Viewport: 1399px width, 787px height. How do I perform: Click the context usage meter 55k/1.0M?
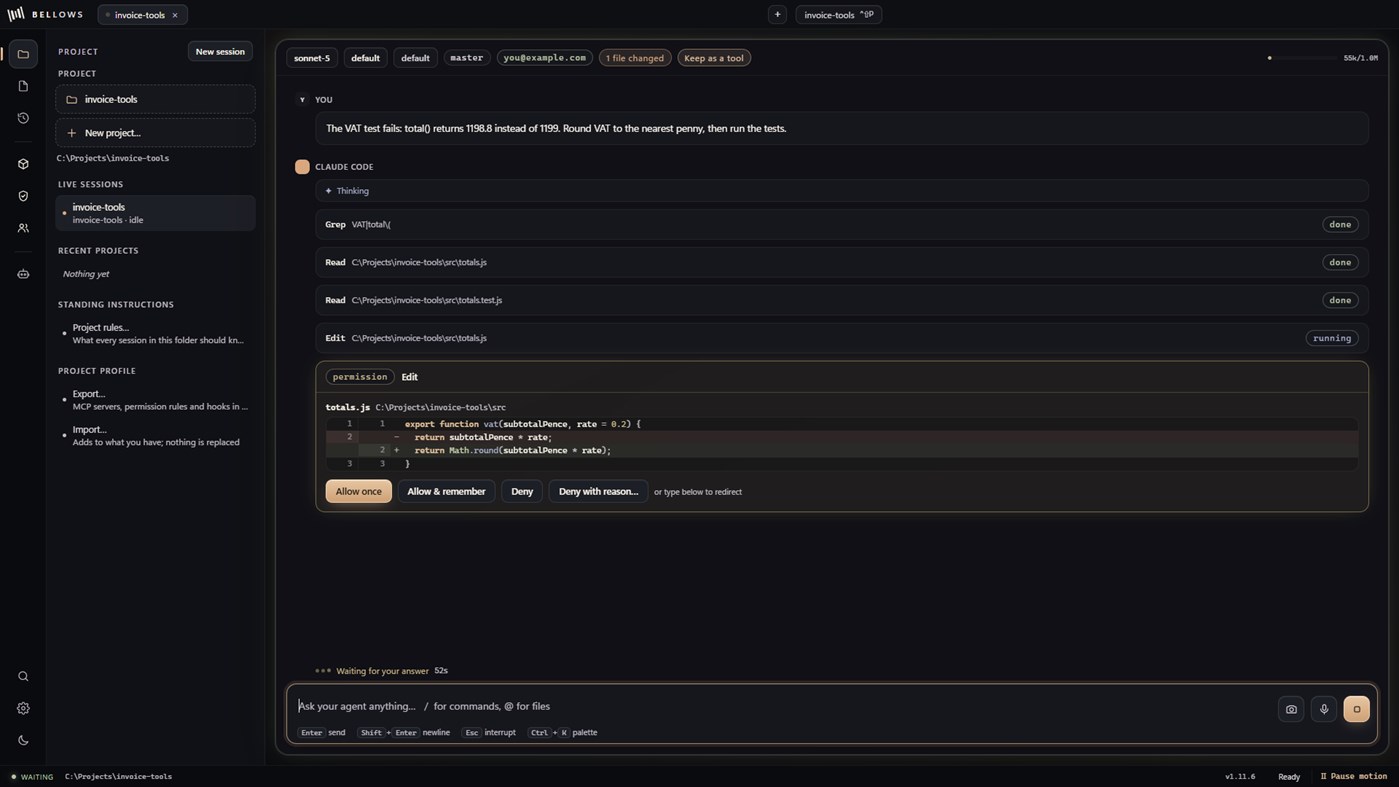(x=1323, y=58)
